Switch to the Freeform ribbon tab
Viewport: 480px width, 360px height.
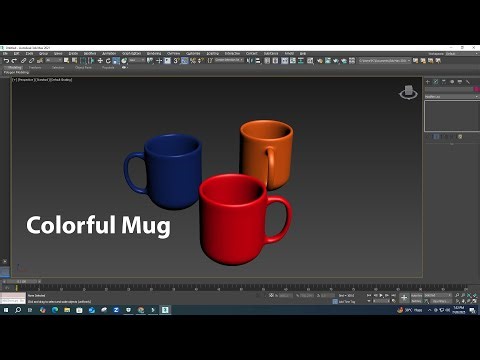[35, 67]
